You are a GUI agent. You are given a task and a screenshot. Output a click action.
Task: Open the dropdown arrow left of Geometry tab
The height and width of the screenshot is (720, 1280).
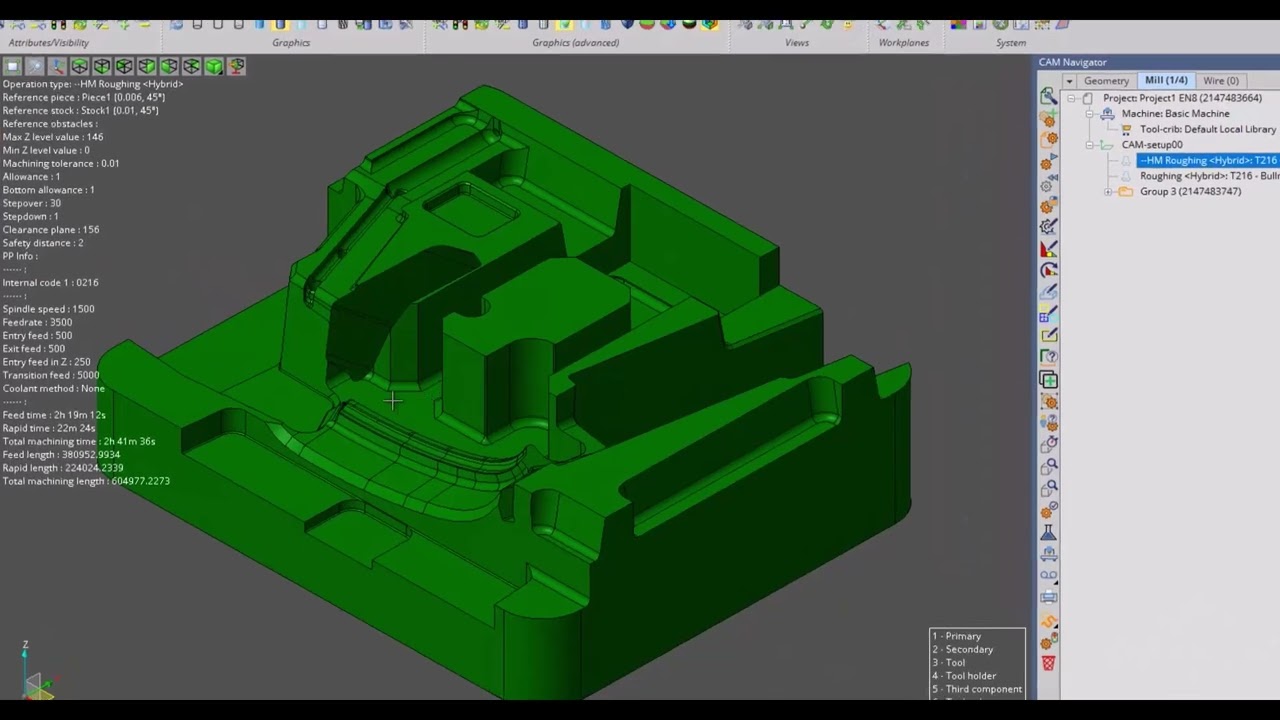(1069, 81)
